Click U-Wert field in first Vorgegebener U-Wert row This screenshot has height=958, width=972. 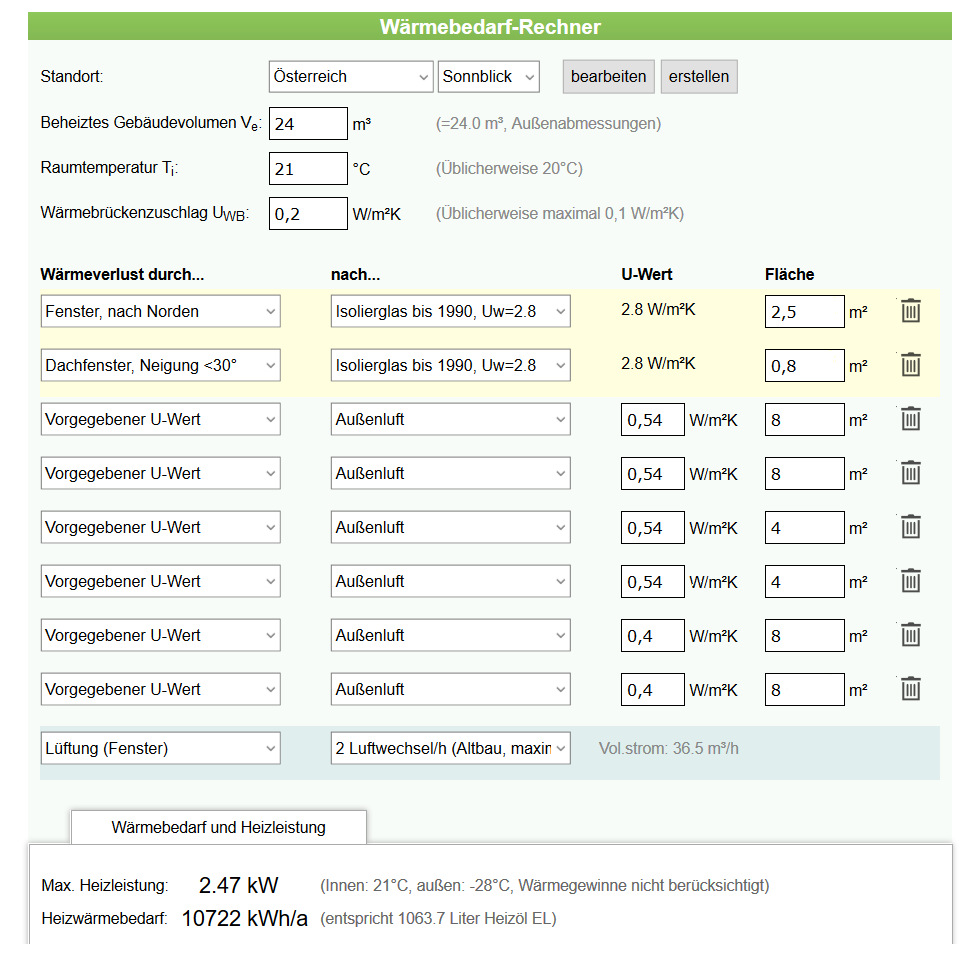[653, 419]
